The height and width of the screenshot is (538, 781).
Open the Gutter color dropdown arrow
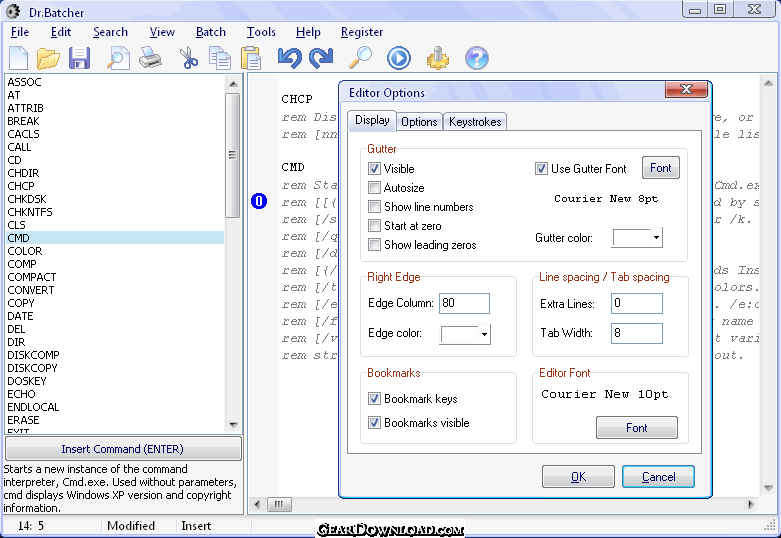pyautogui.click(x=656, y=238)
